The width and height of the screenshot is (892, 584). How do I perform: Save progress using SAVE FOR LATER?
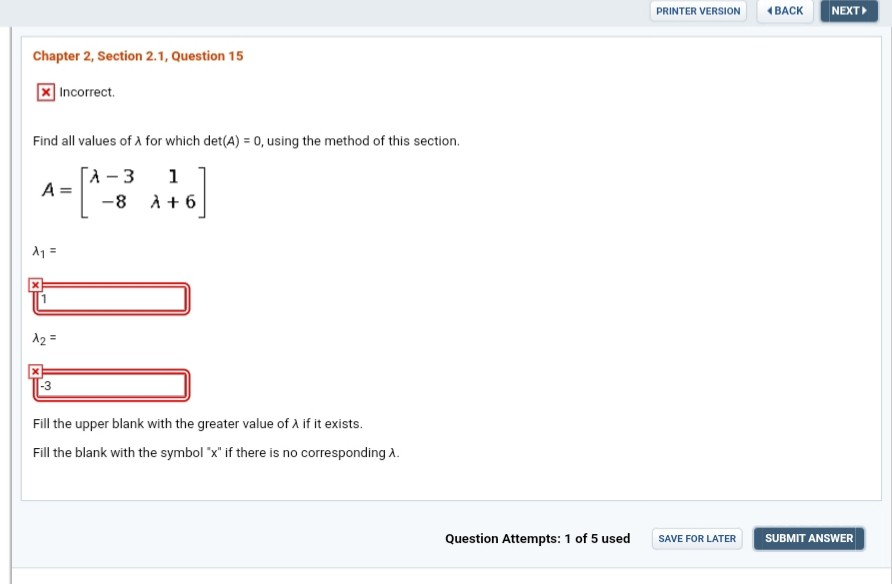[696, 538]
